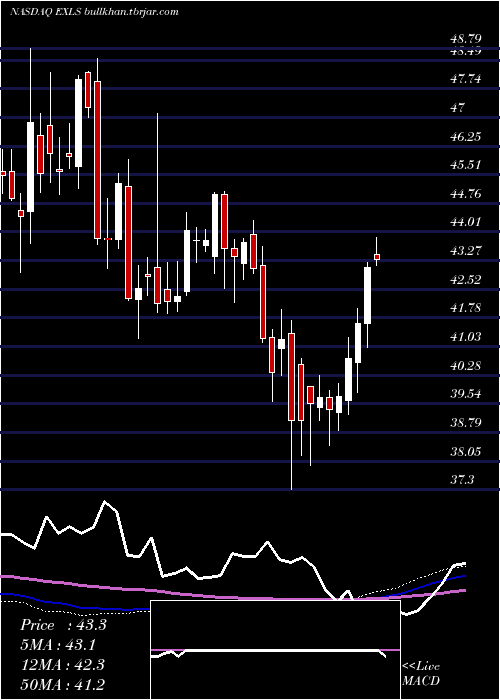The height and width of the screenshot is (700, 500).
Task: Click inside the MACD inset panel
Action: coord(275,650)
